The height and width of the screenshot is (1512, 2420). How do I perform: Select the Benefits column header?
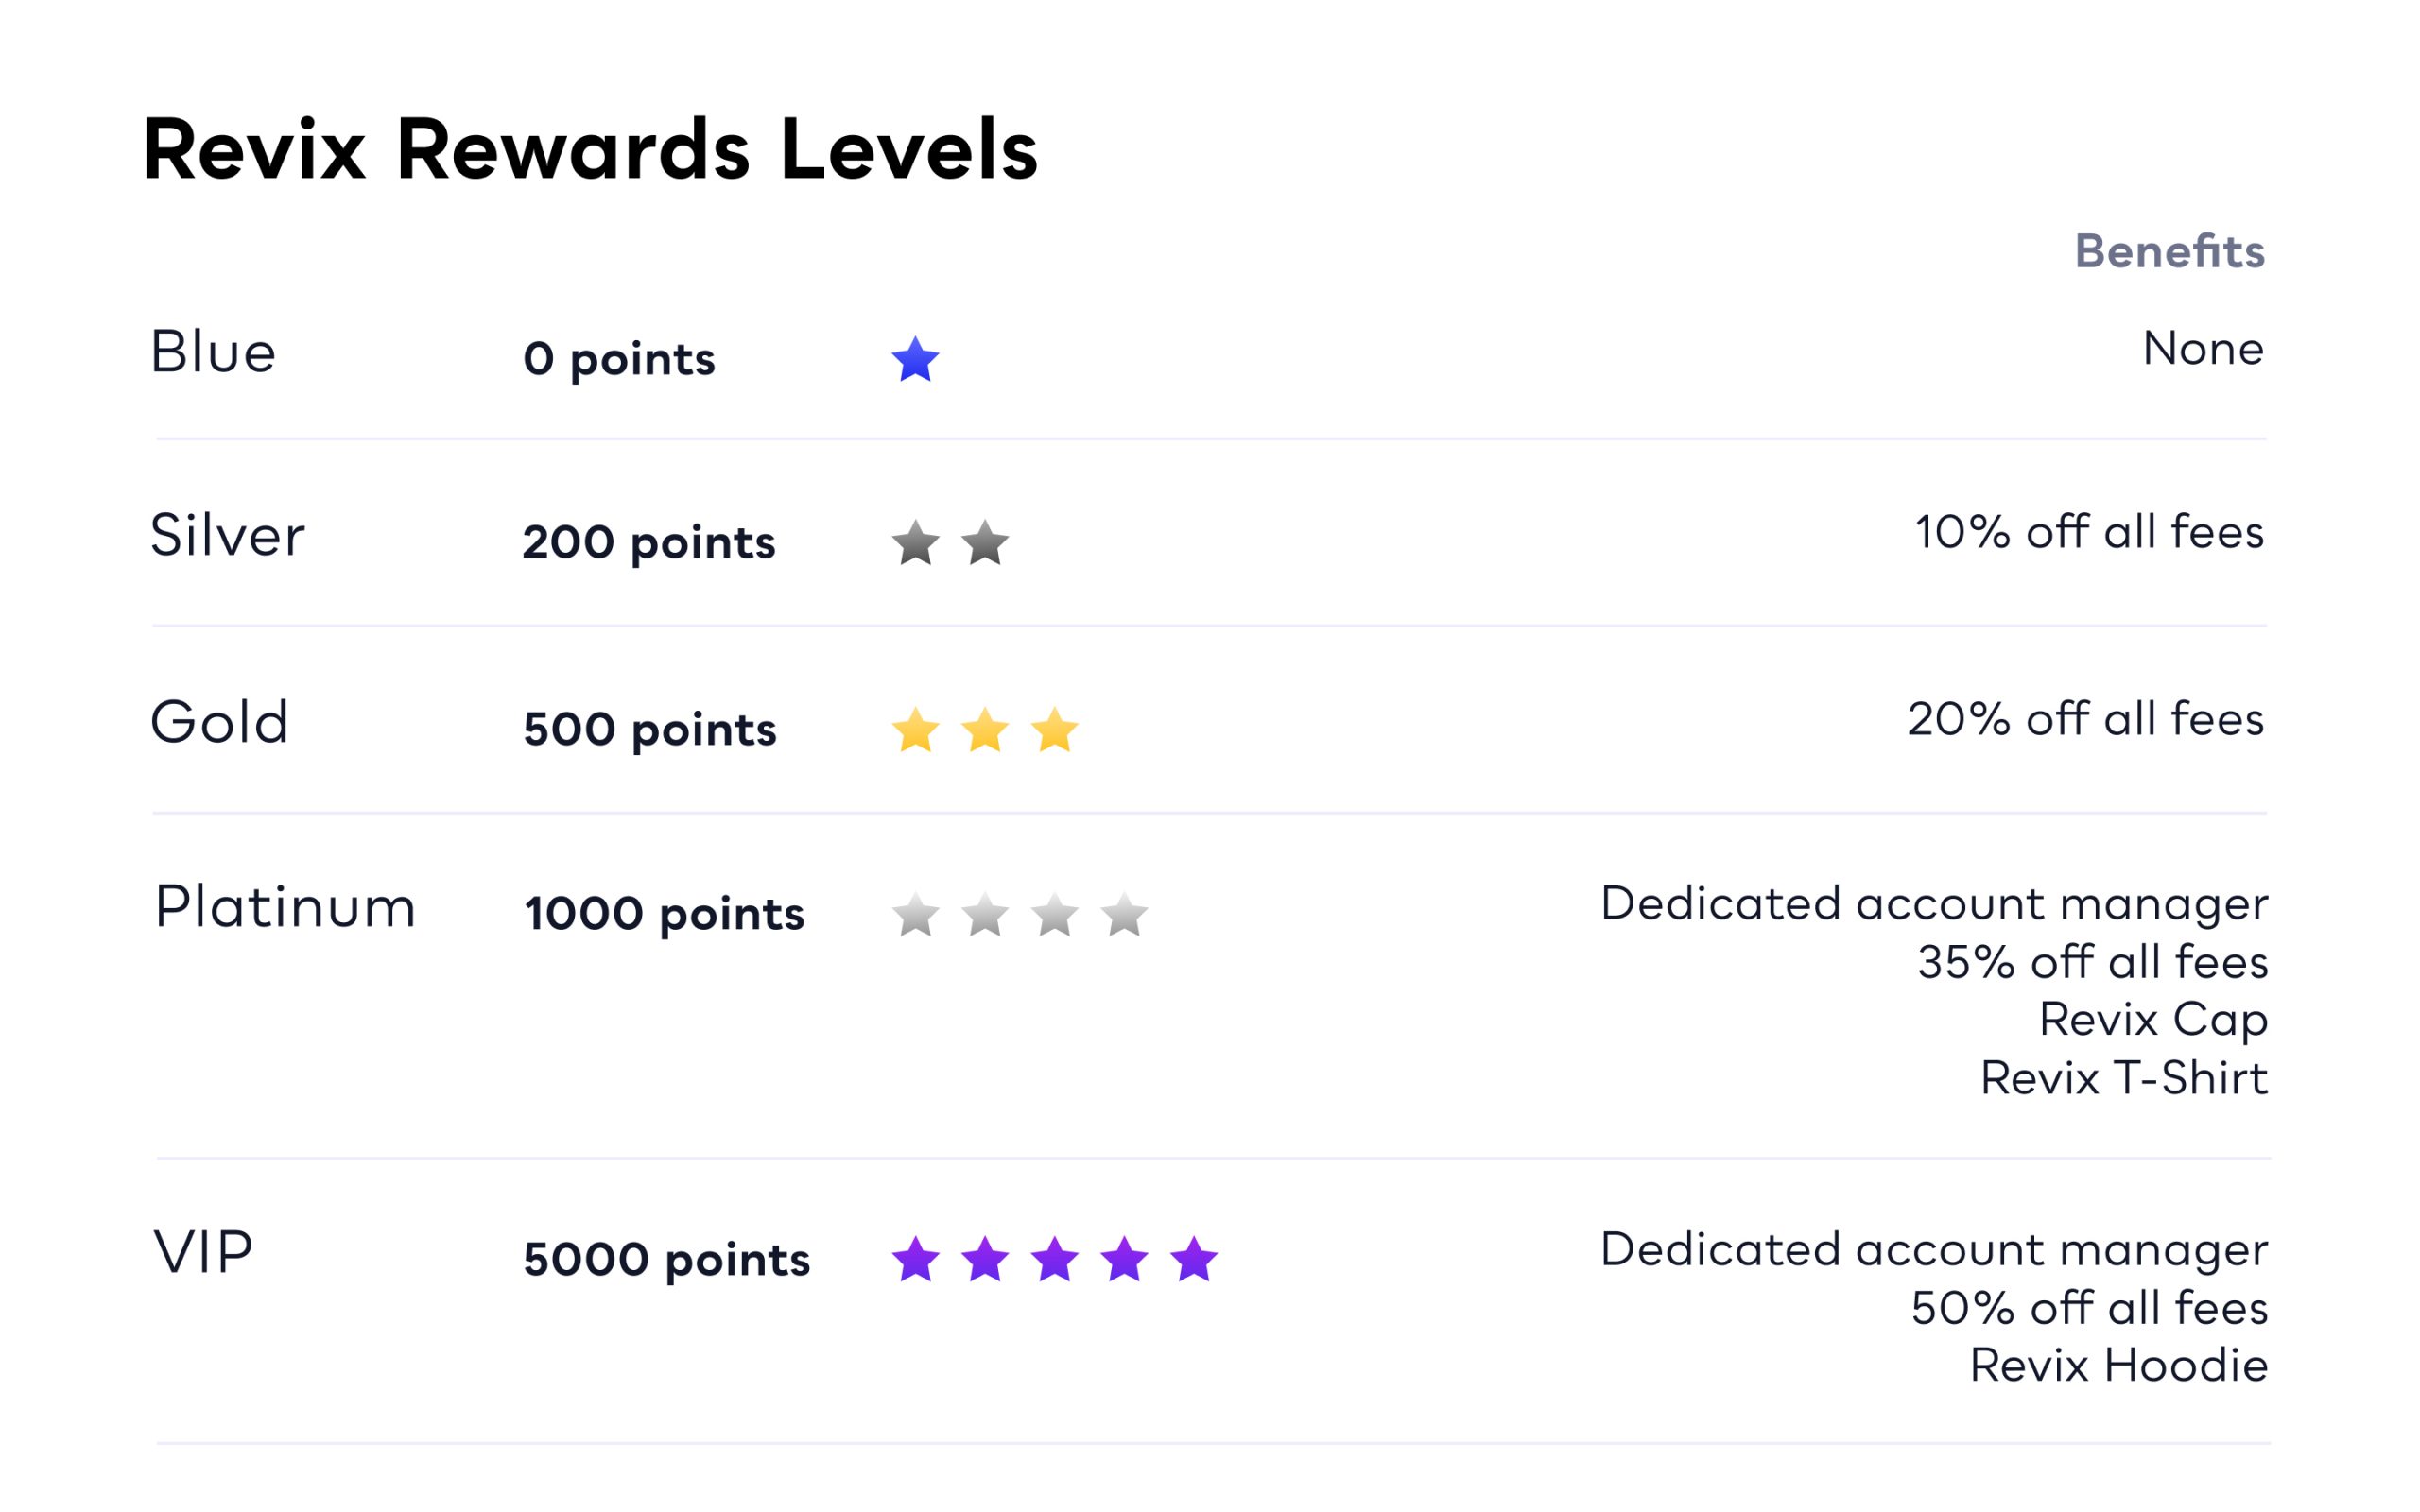[2169, 251]
